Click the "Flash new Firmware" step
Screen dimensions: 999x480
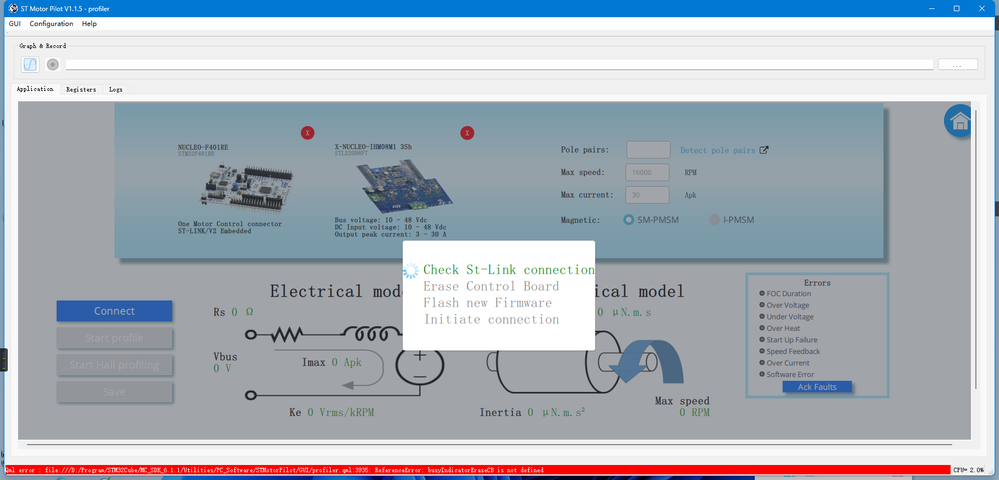click(x=487, y=303)
